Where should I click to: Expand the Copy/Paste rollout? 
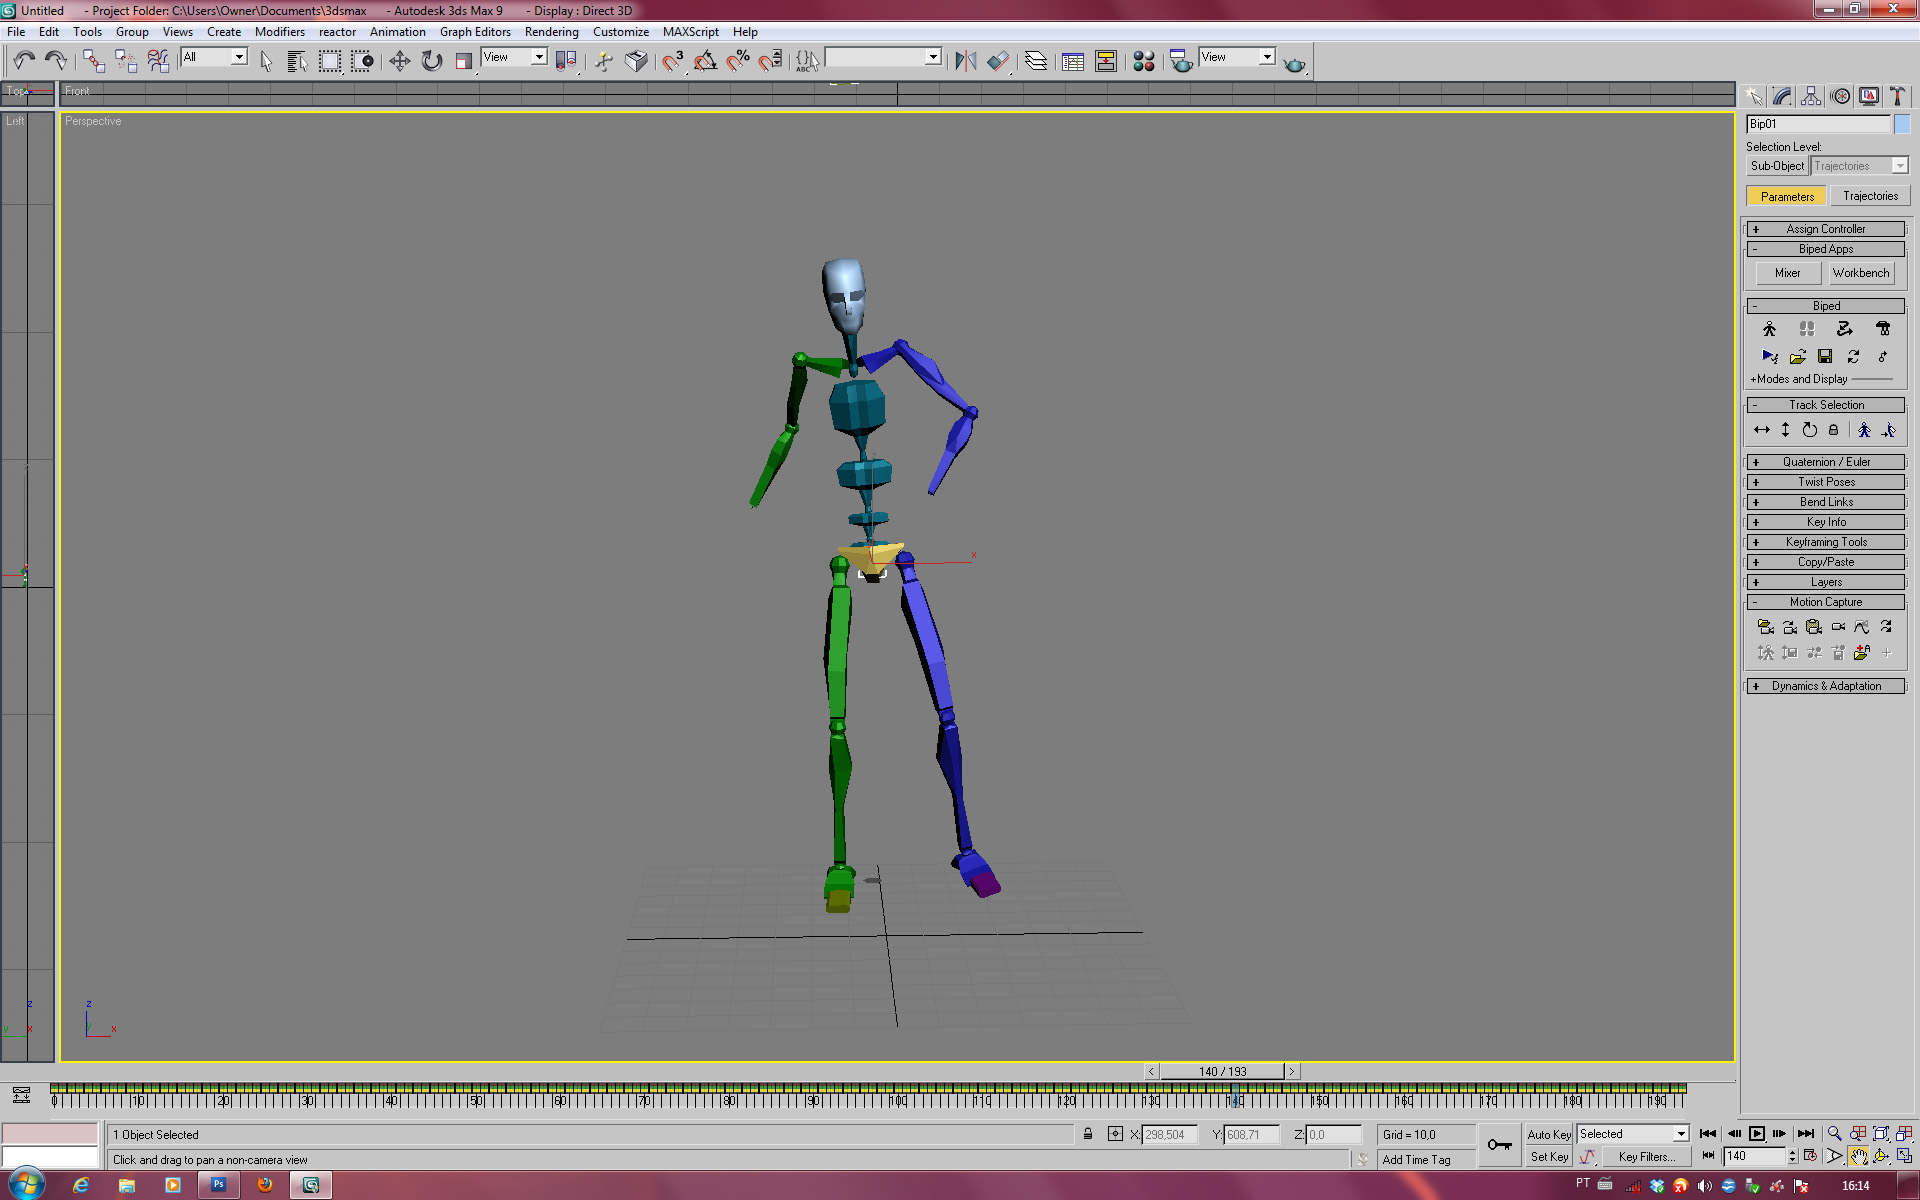pos(1825,562)
